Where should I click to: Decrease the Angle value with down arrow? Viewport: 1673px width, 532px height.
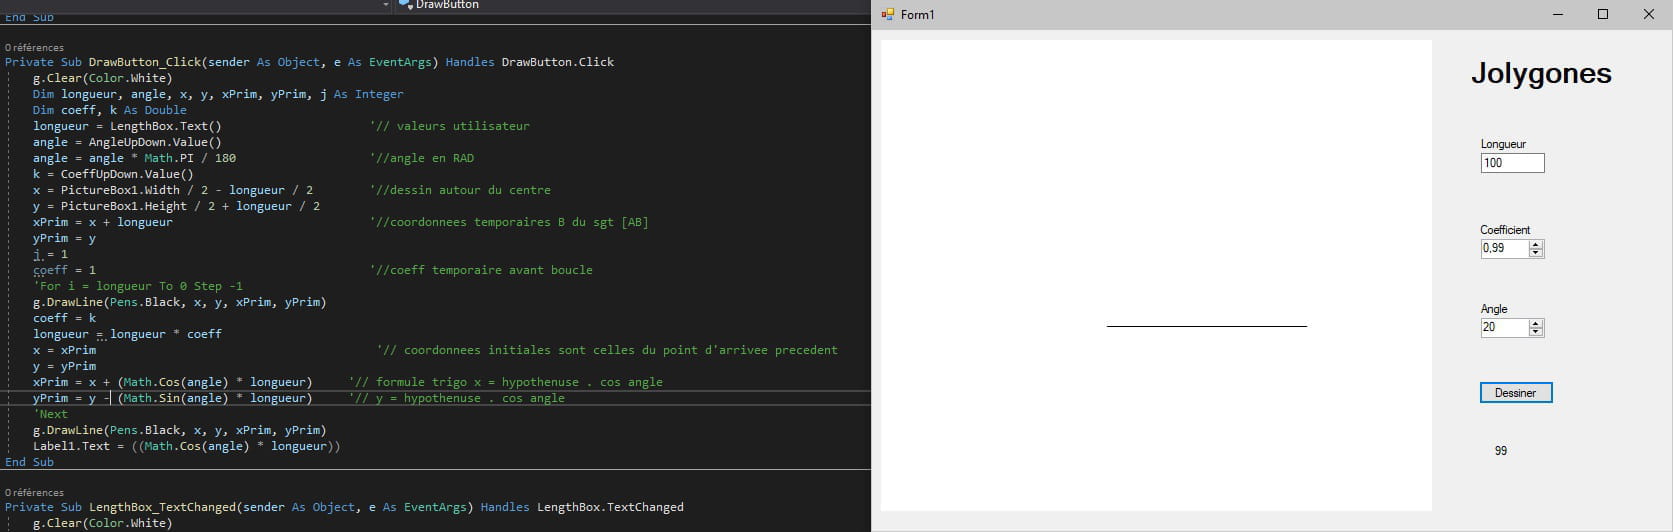tap(1536, 331)
